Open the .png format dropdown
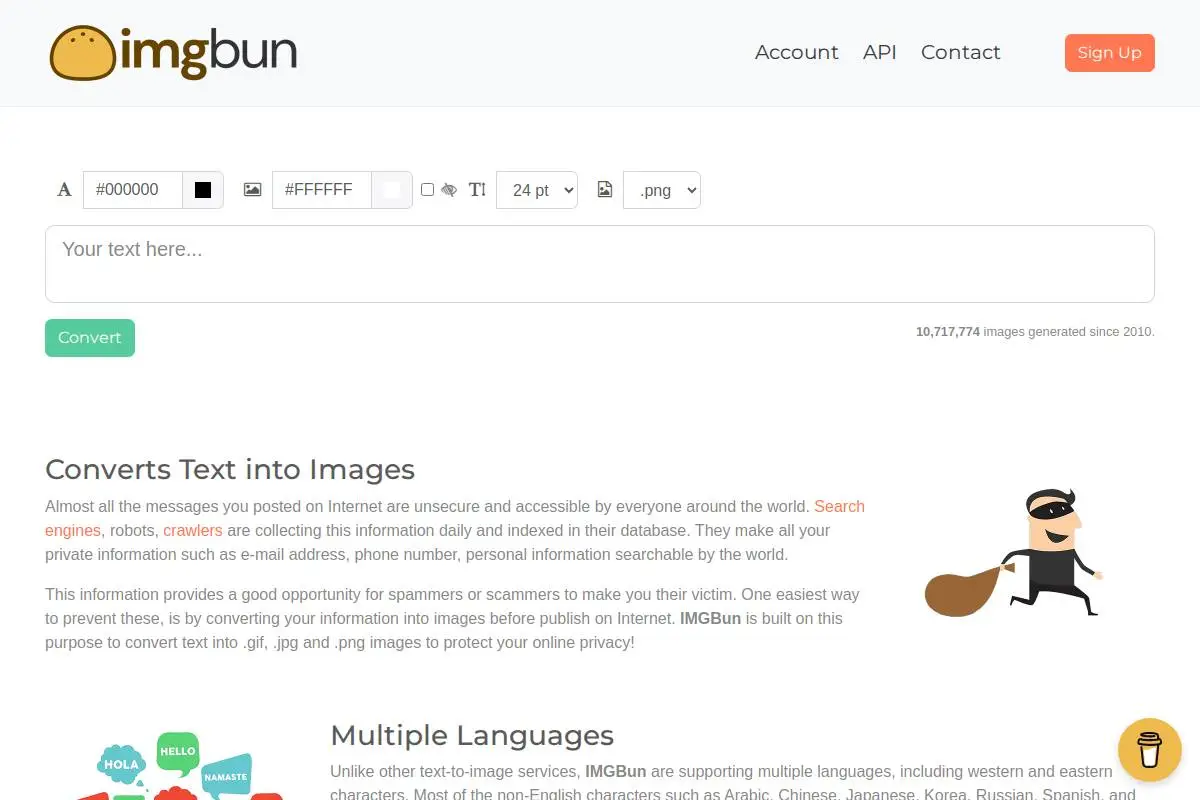 coord(662,190)
